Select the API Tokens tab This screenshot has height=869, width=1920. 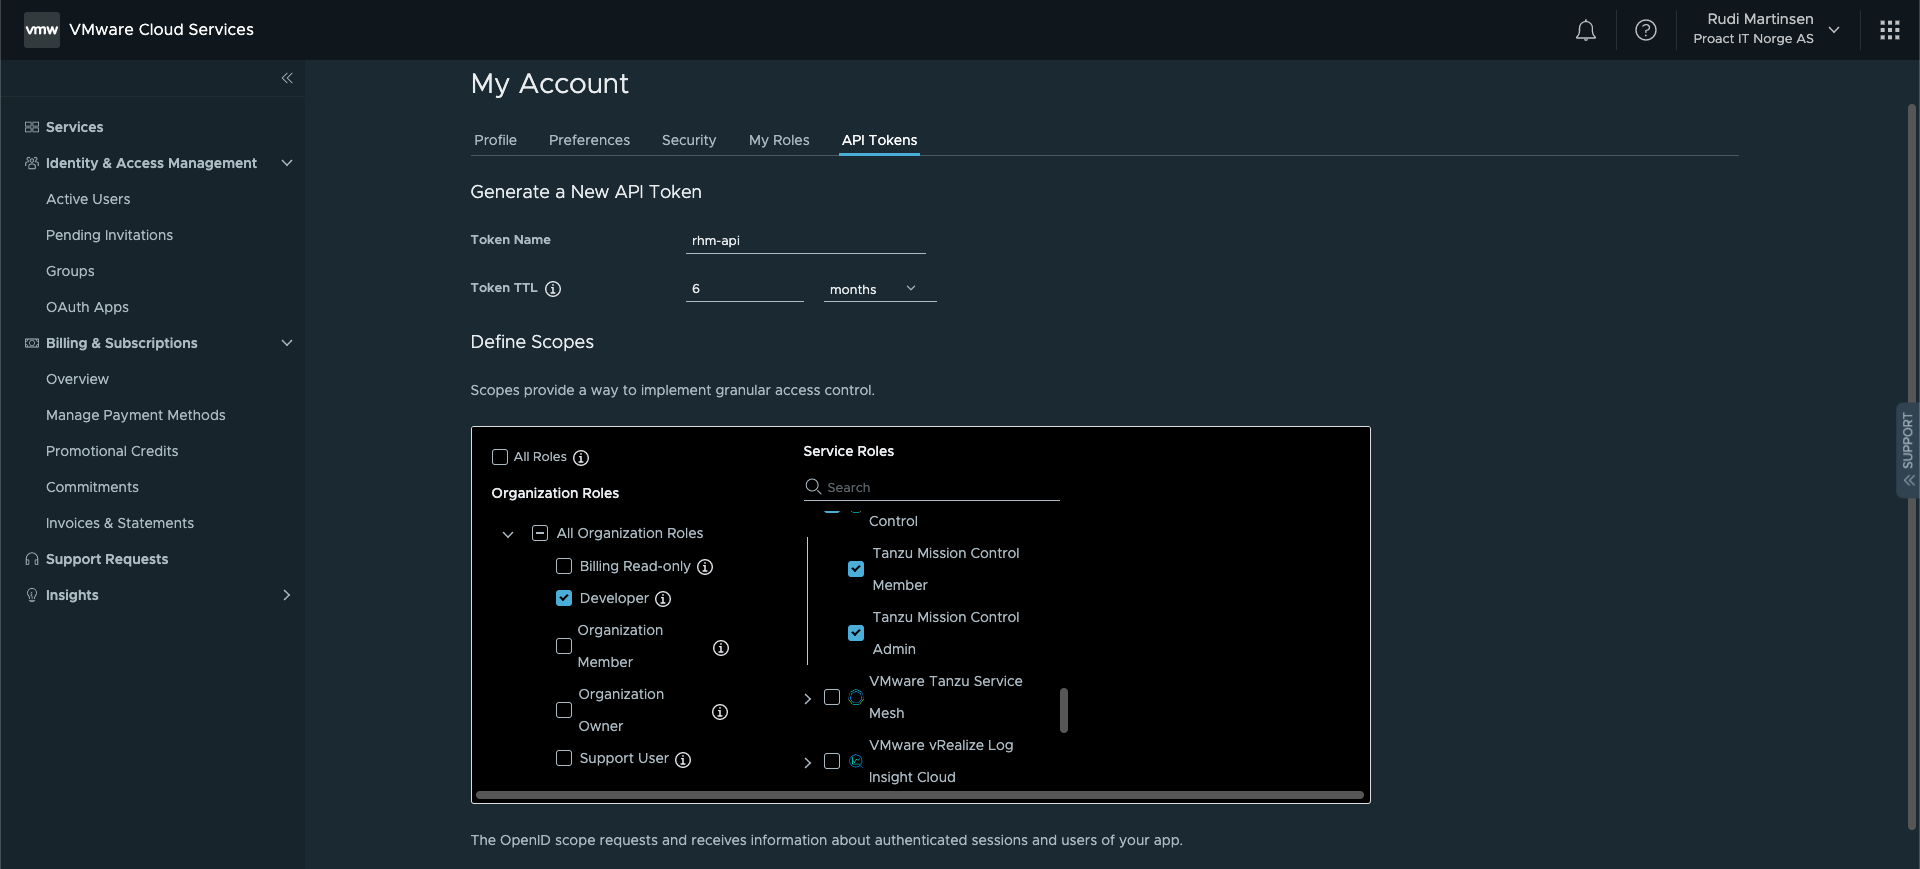[879, 140]
